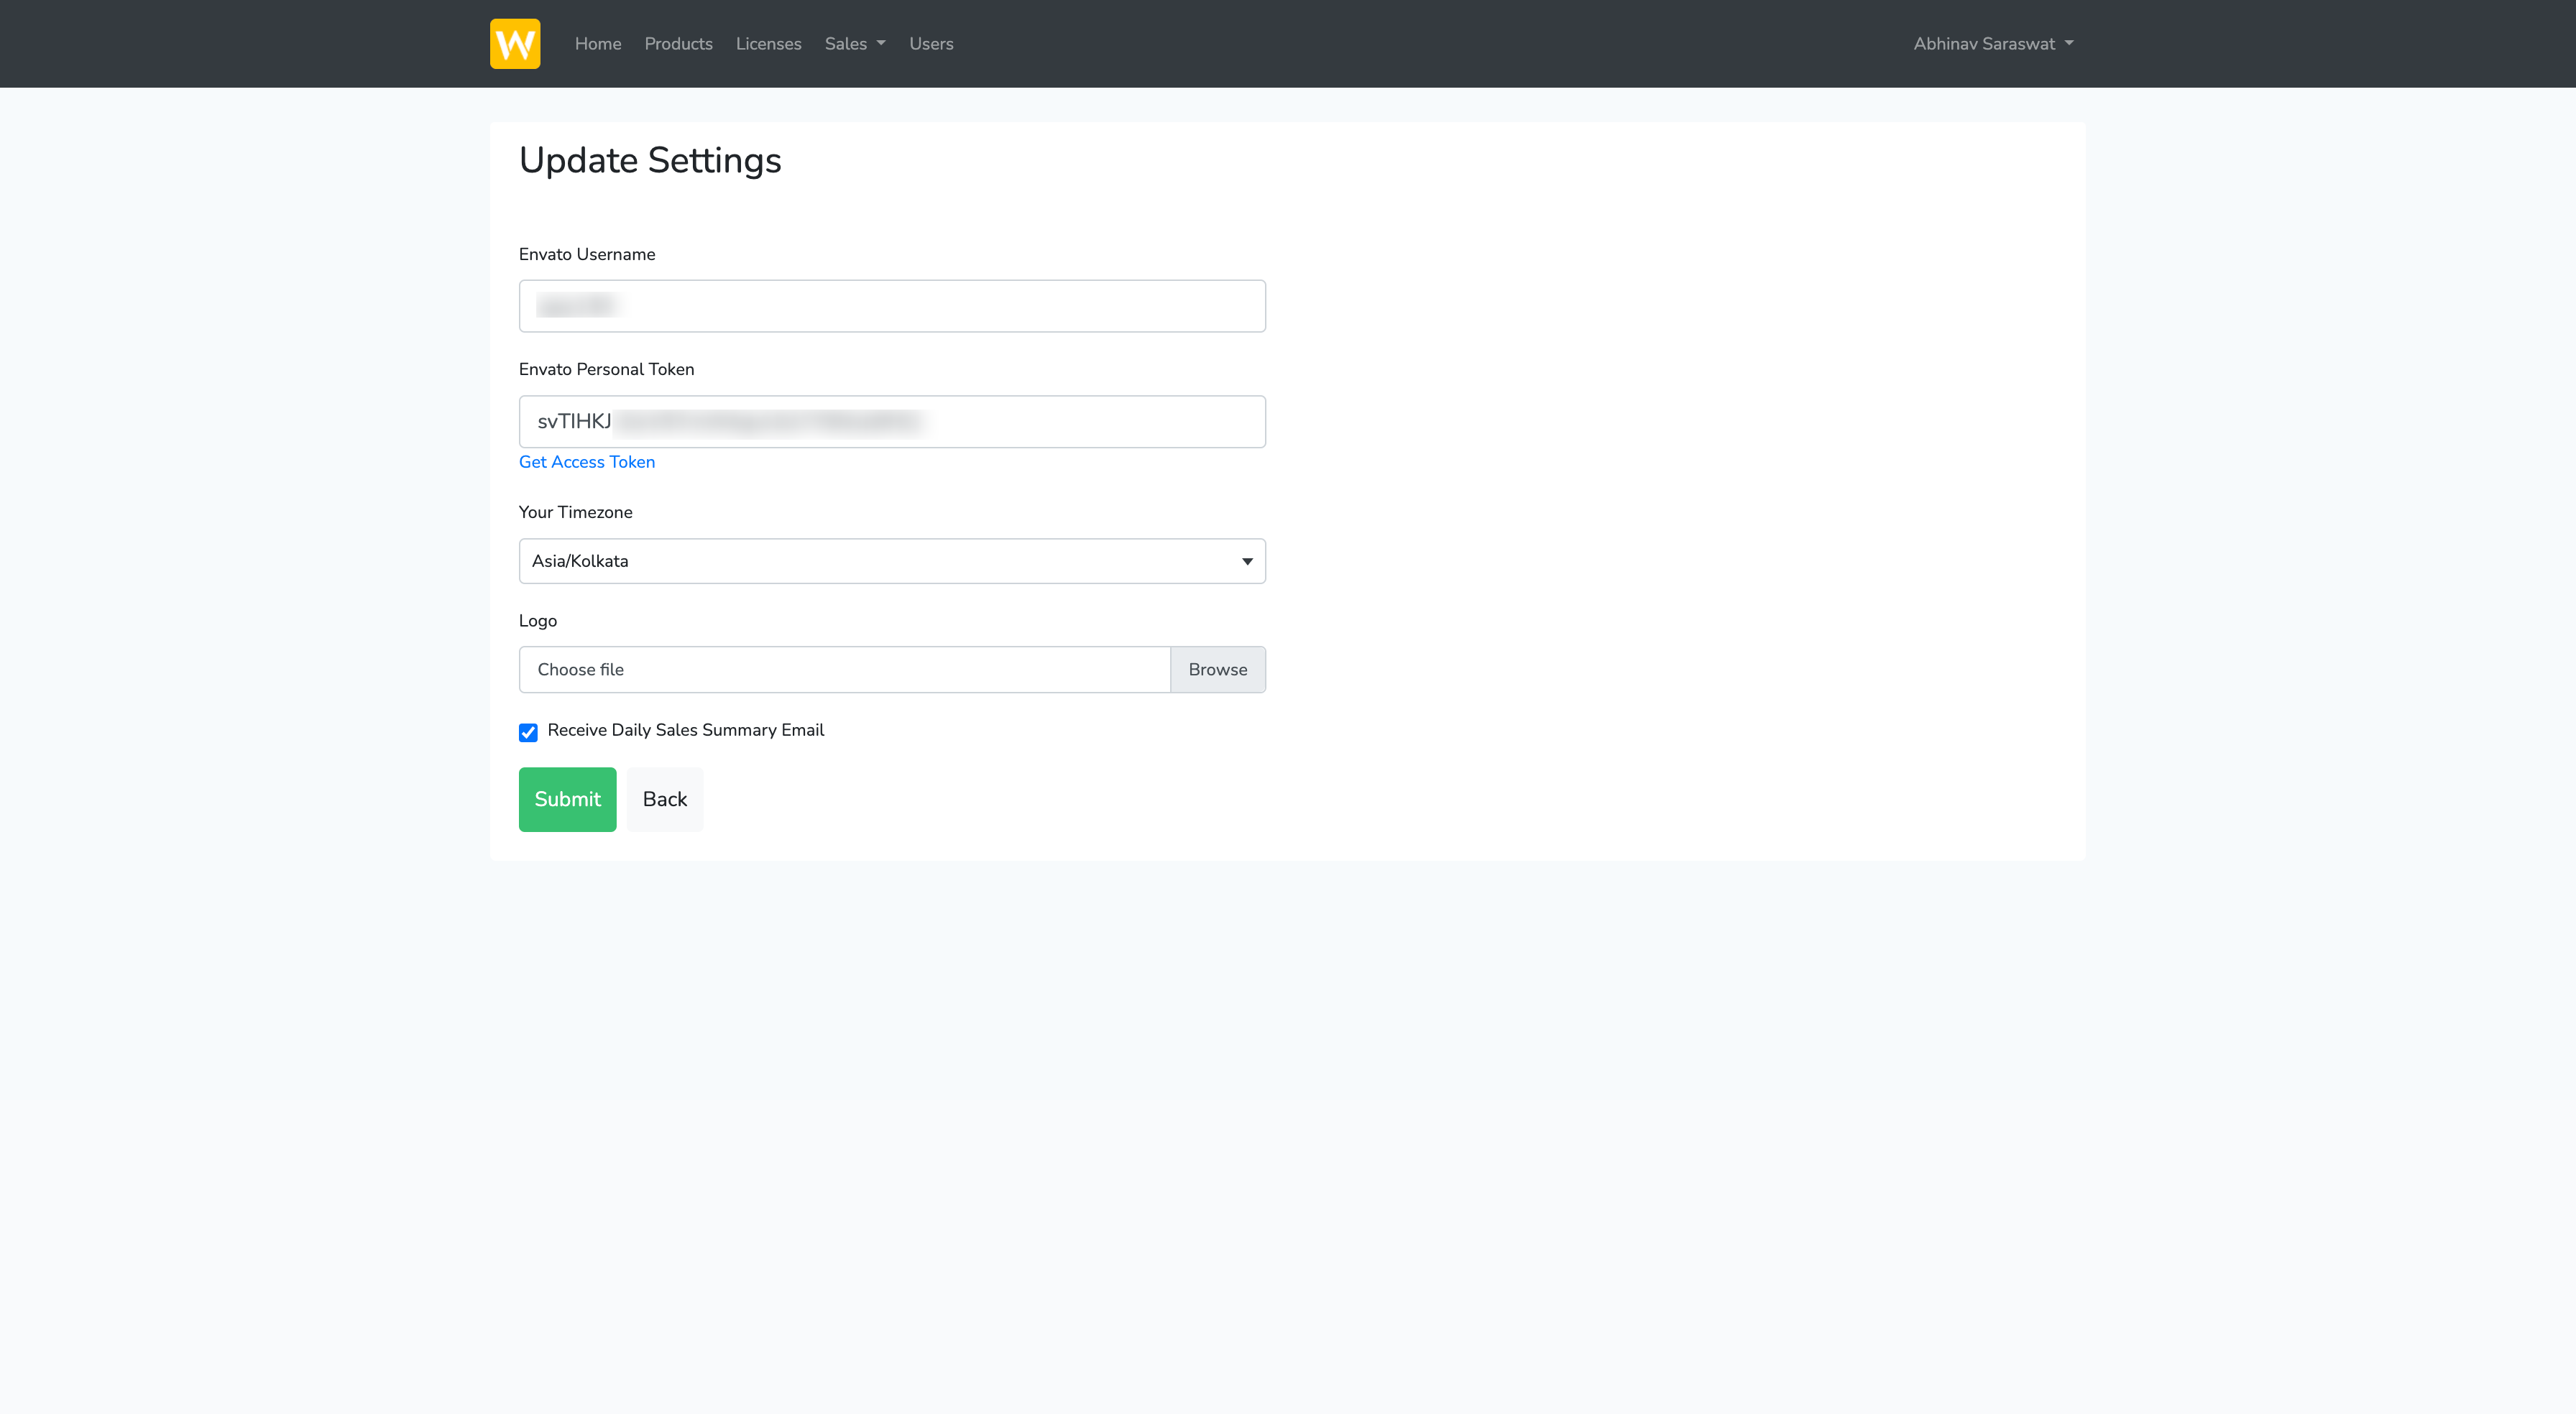This screenshot has height=1414, width=2576.
Task: Click the yellow W logo icon
Action: 515,44
